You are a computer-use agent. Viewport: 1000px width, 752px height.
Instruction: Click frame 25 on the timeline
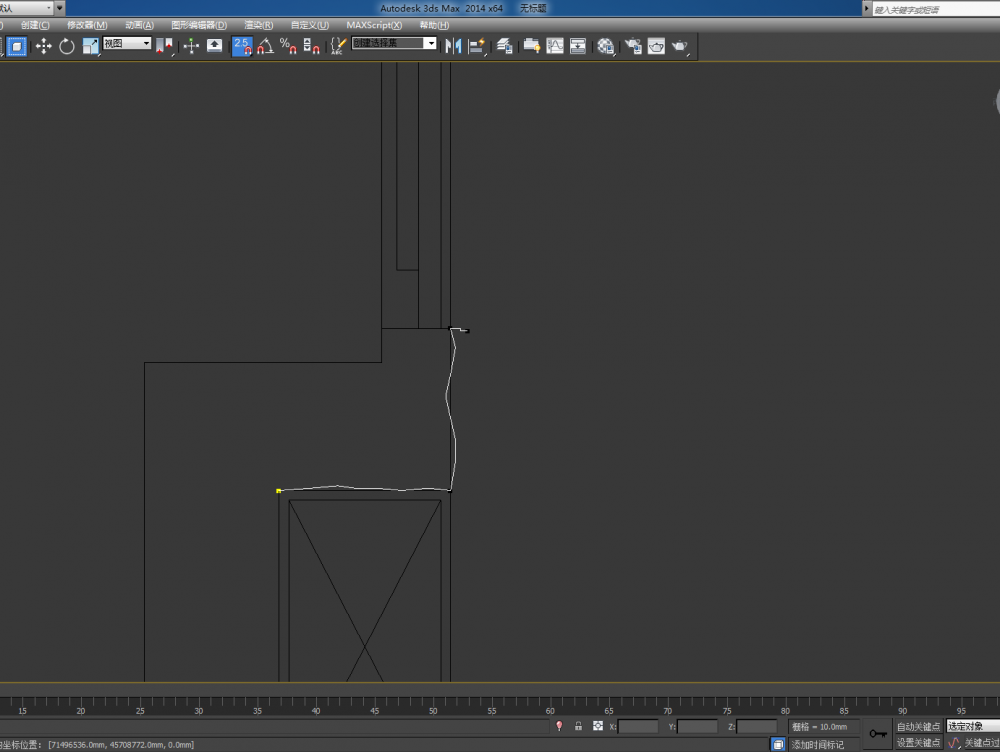click(140, 711)
